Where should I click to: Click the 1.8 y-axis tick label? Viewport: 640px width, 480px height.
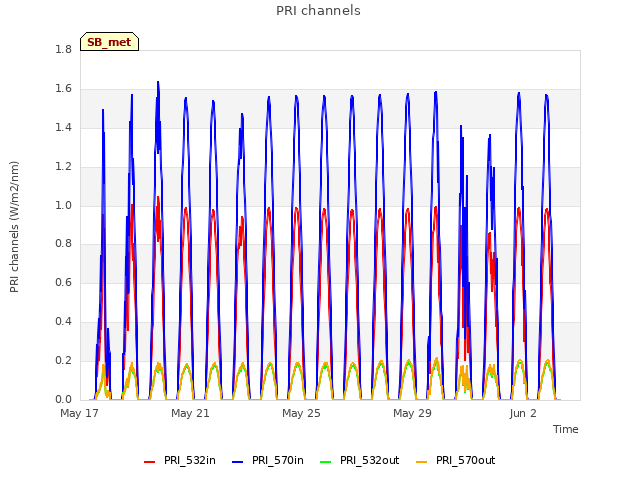tap(63, 49)
